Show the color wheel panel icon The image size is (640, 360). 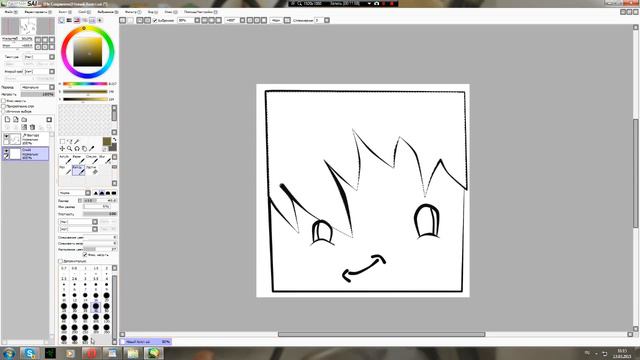62,20
